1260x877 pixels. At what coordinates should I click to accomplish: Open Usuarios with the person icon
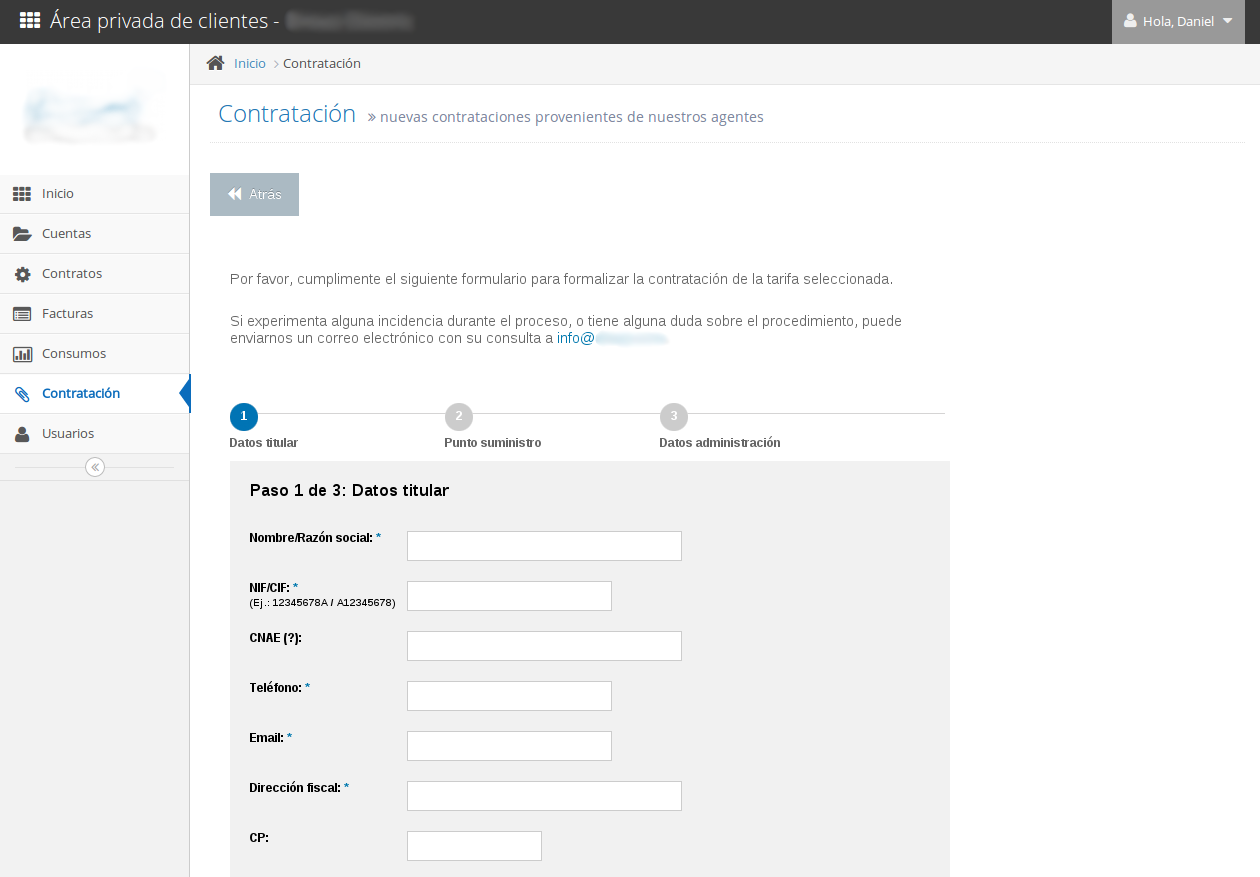pos(22,433)
